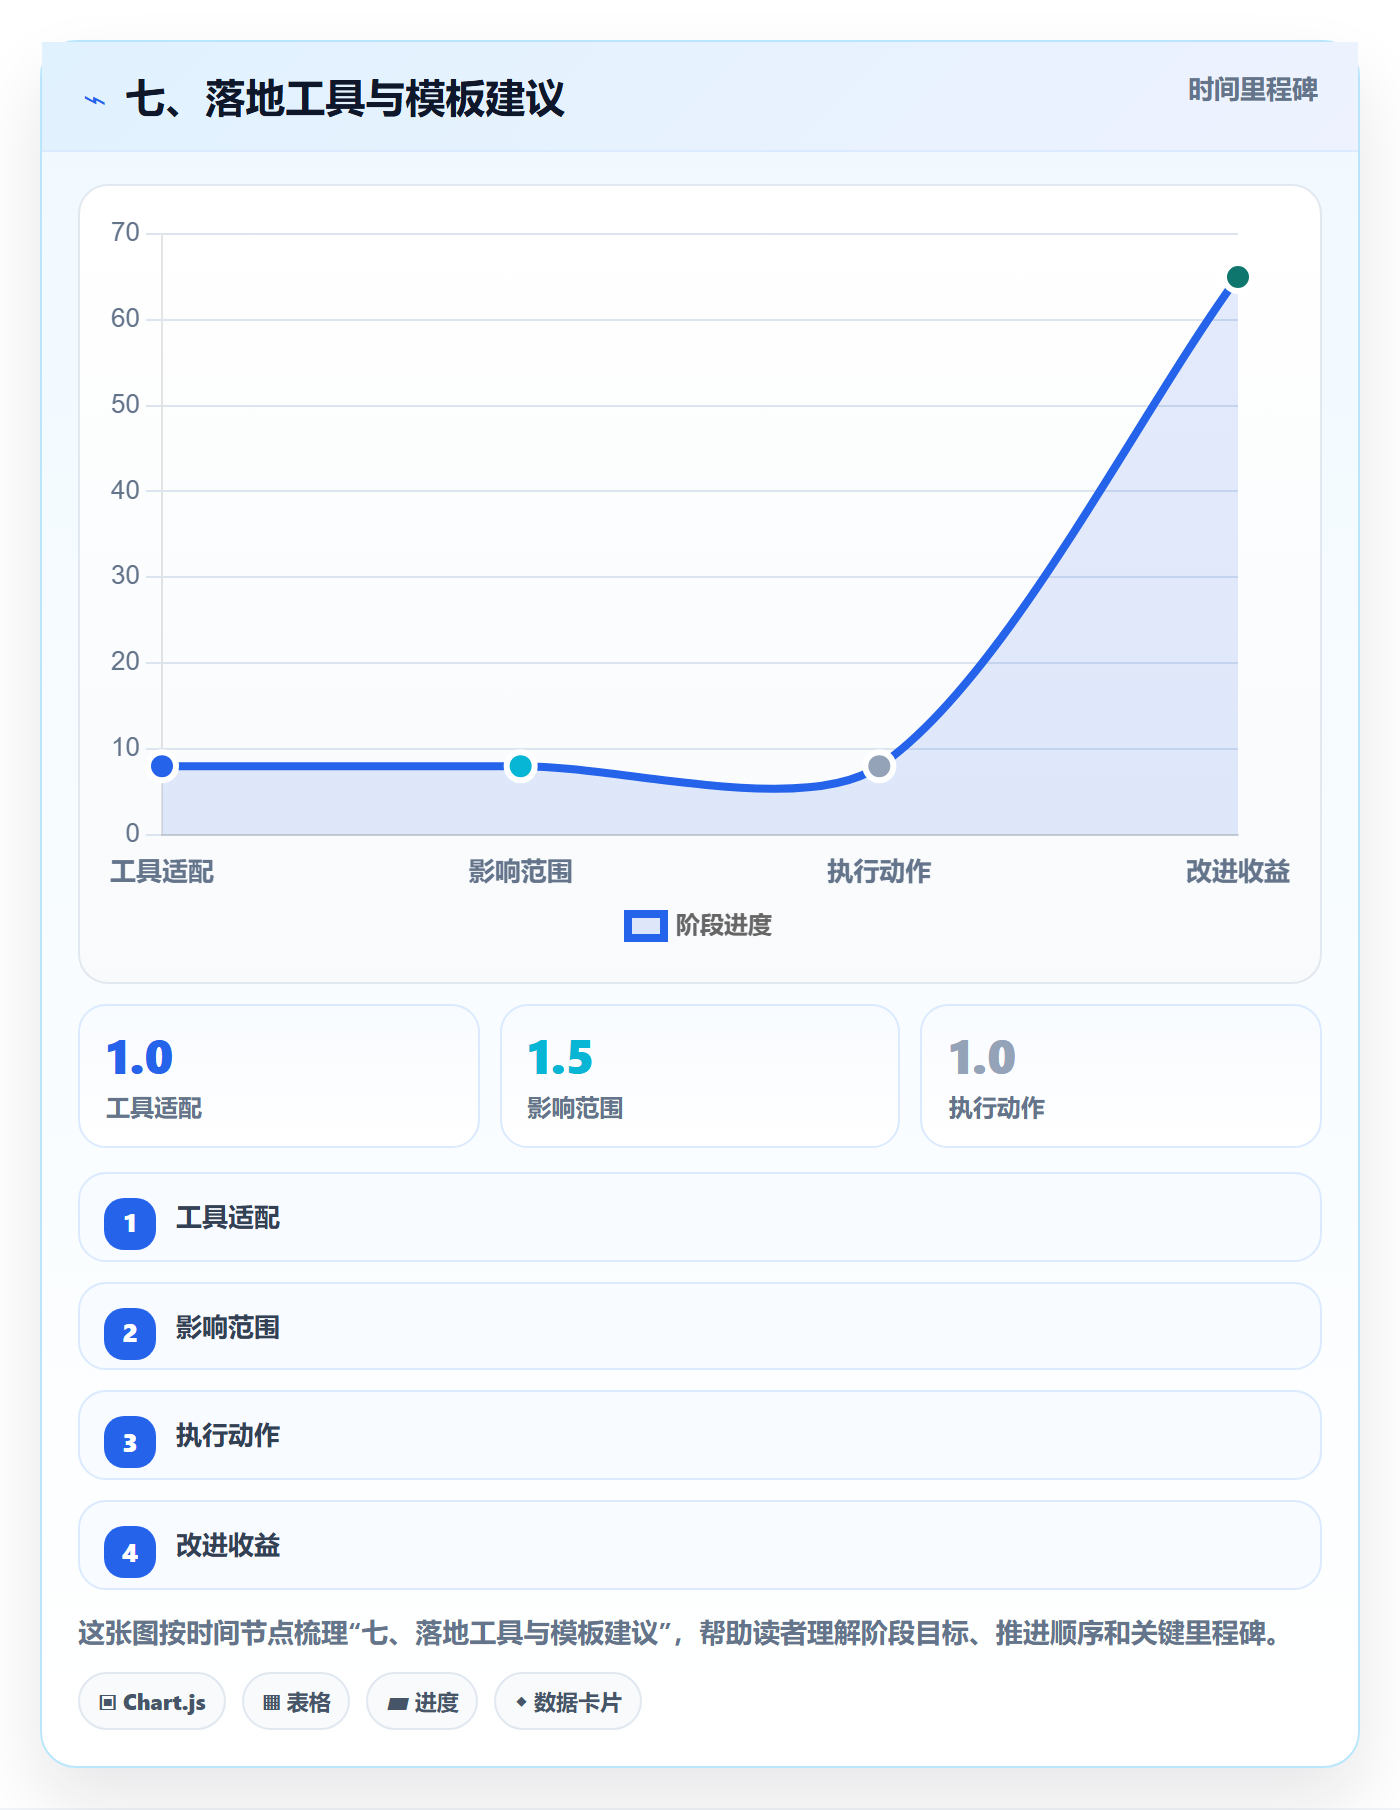Click the cyan data point at 影响范围
This screenshot has width=1400, height=1810.
[520, 766]
